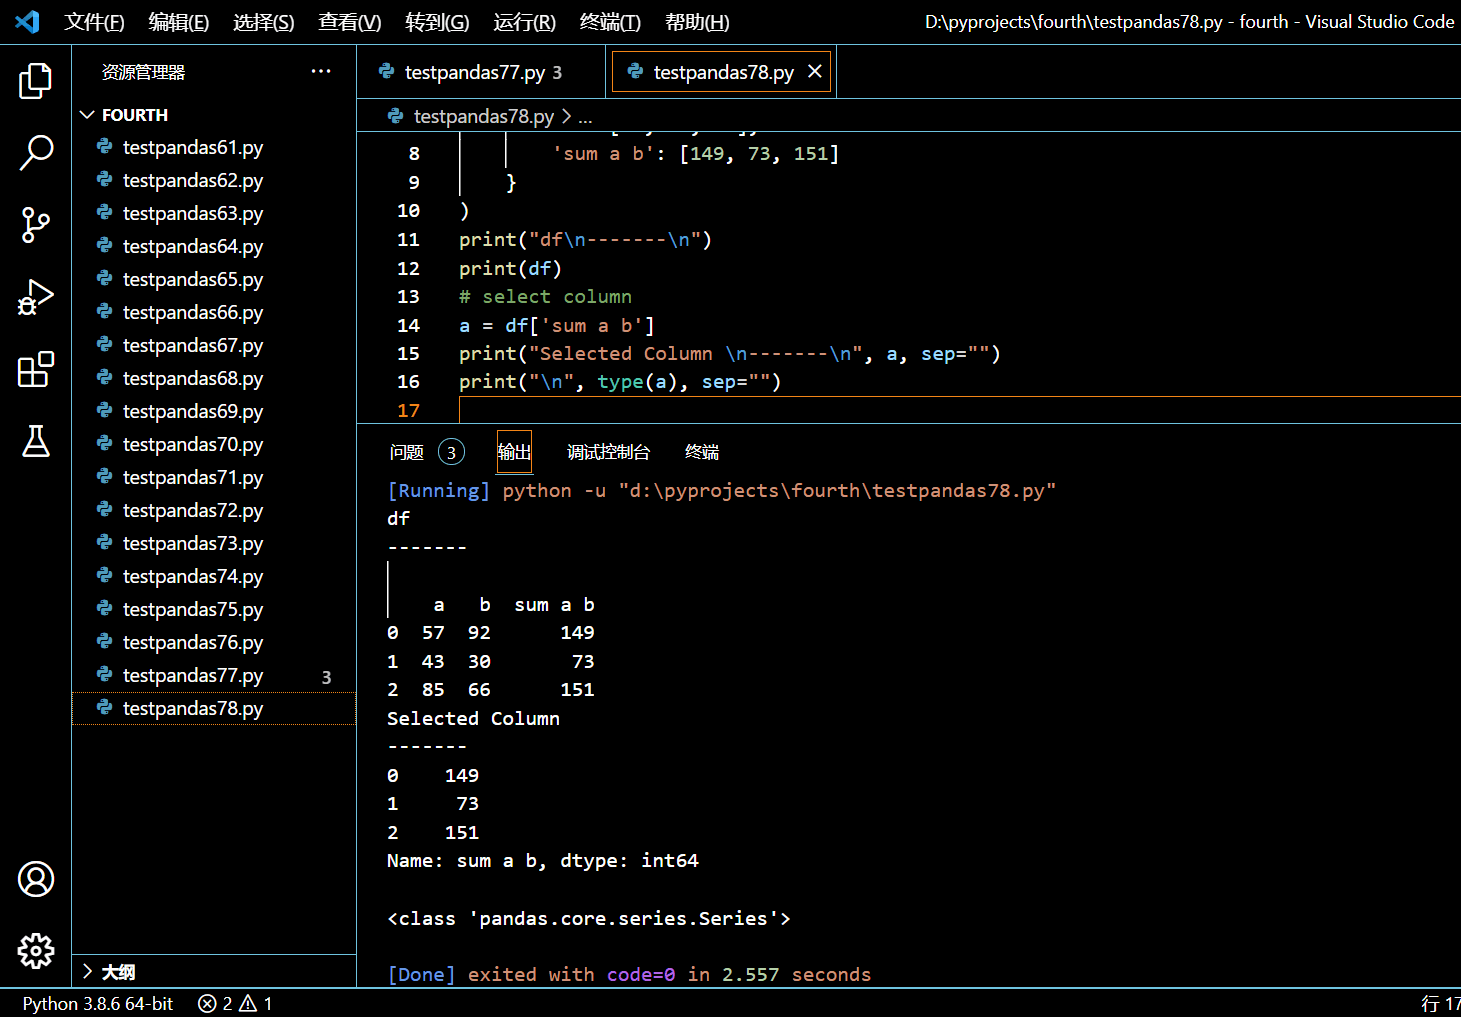
Task: Click Python icon in breadcrumb bar
Action: click(396, 116)
